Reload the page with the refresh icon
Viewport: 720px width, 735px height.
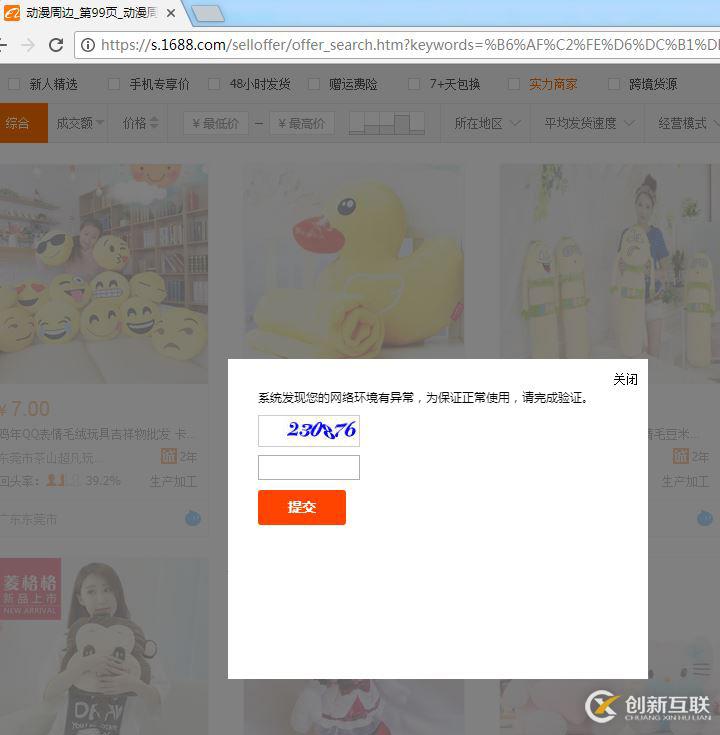tap(56, 45)
